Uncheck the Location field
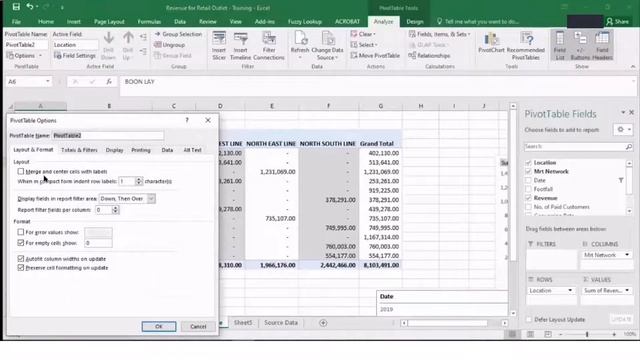The image size is (640, 360). (x=529, y=162)
